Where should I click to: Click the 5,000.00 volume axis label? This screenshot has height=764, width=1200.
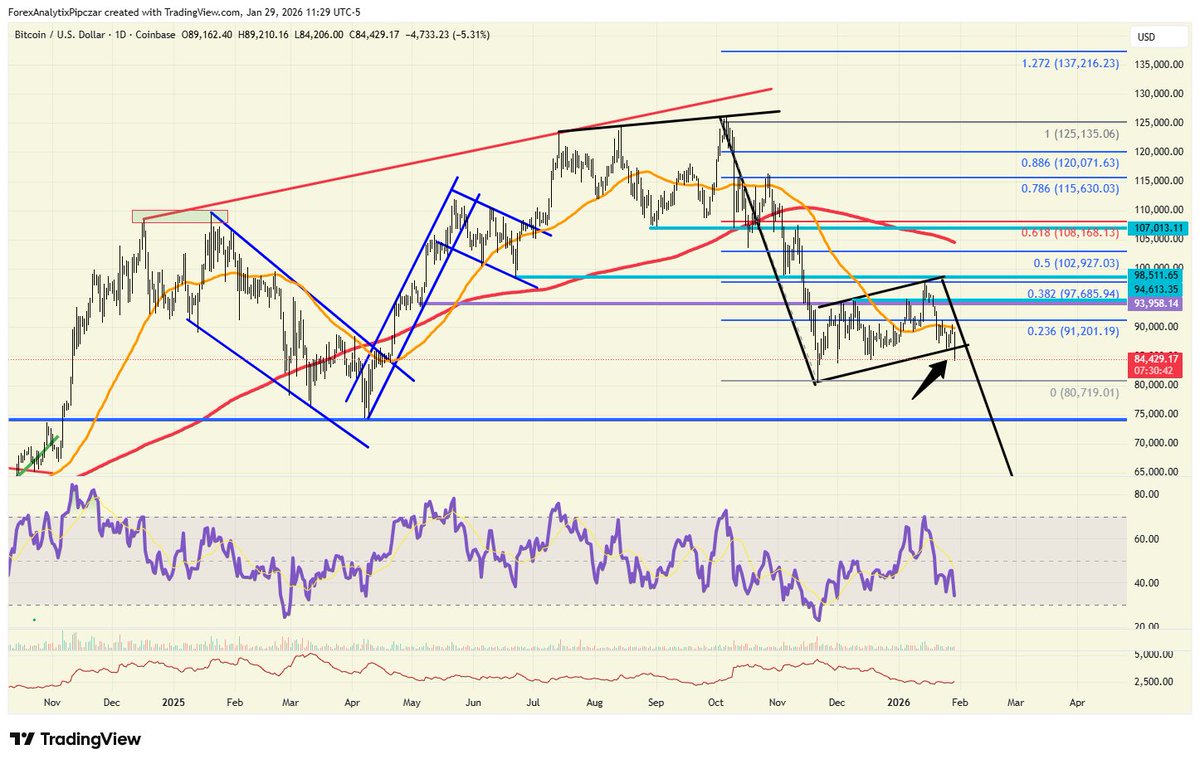[x=1152, y=654]
